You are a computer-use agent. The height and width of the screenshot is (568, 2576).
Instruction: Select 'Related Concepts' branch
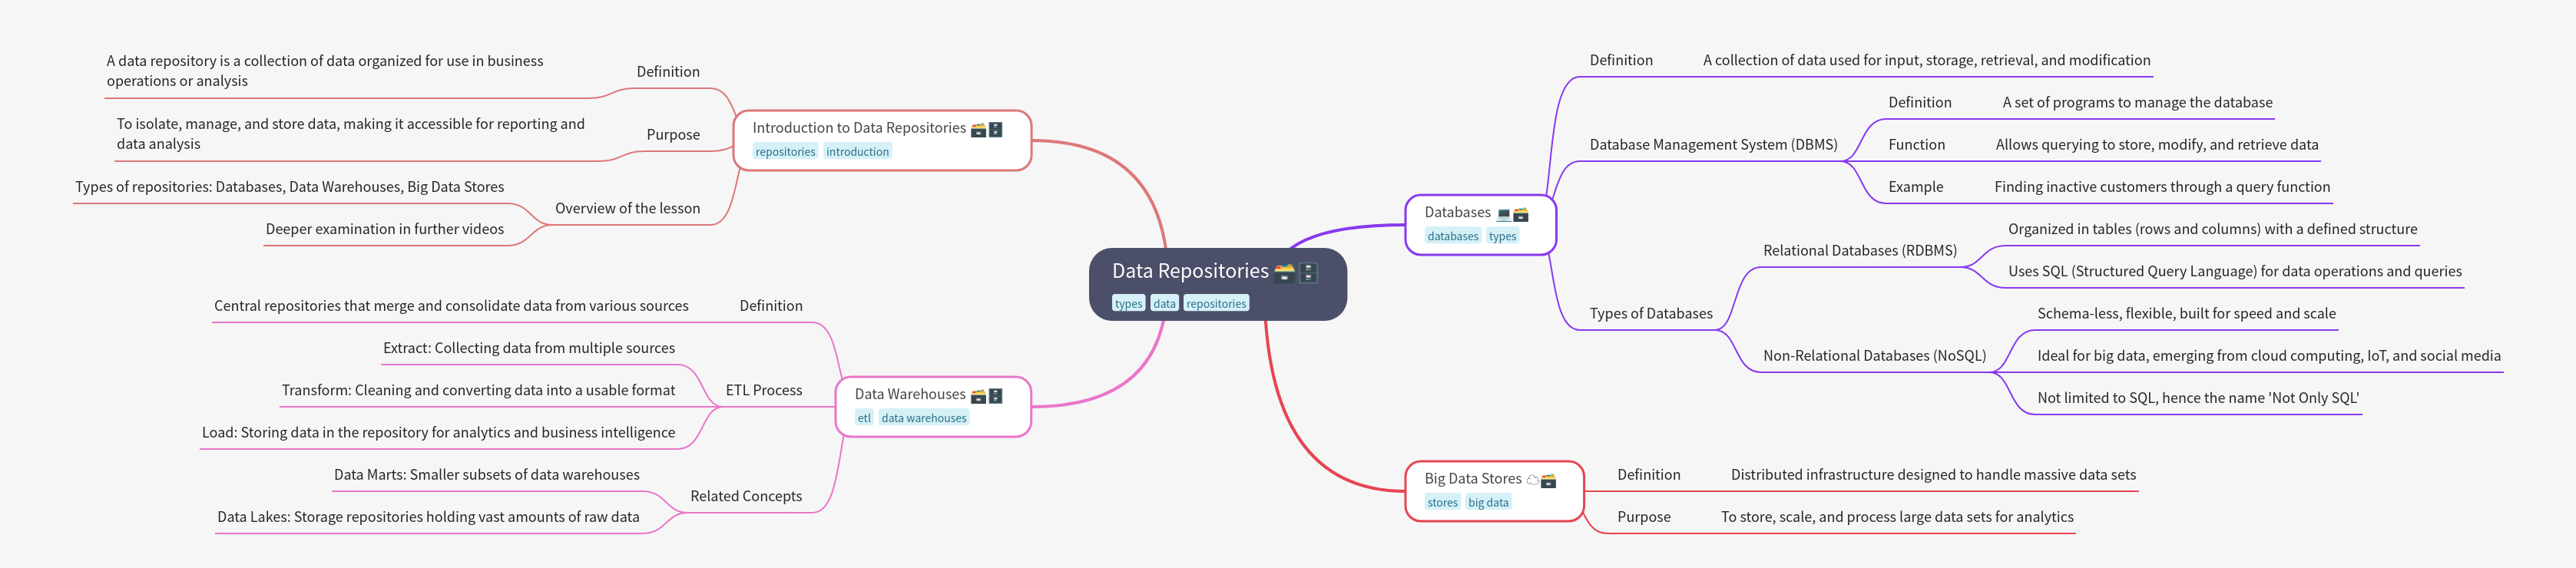coord(746,497)
